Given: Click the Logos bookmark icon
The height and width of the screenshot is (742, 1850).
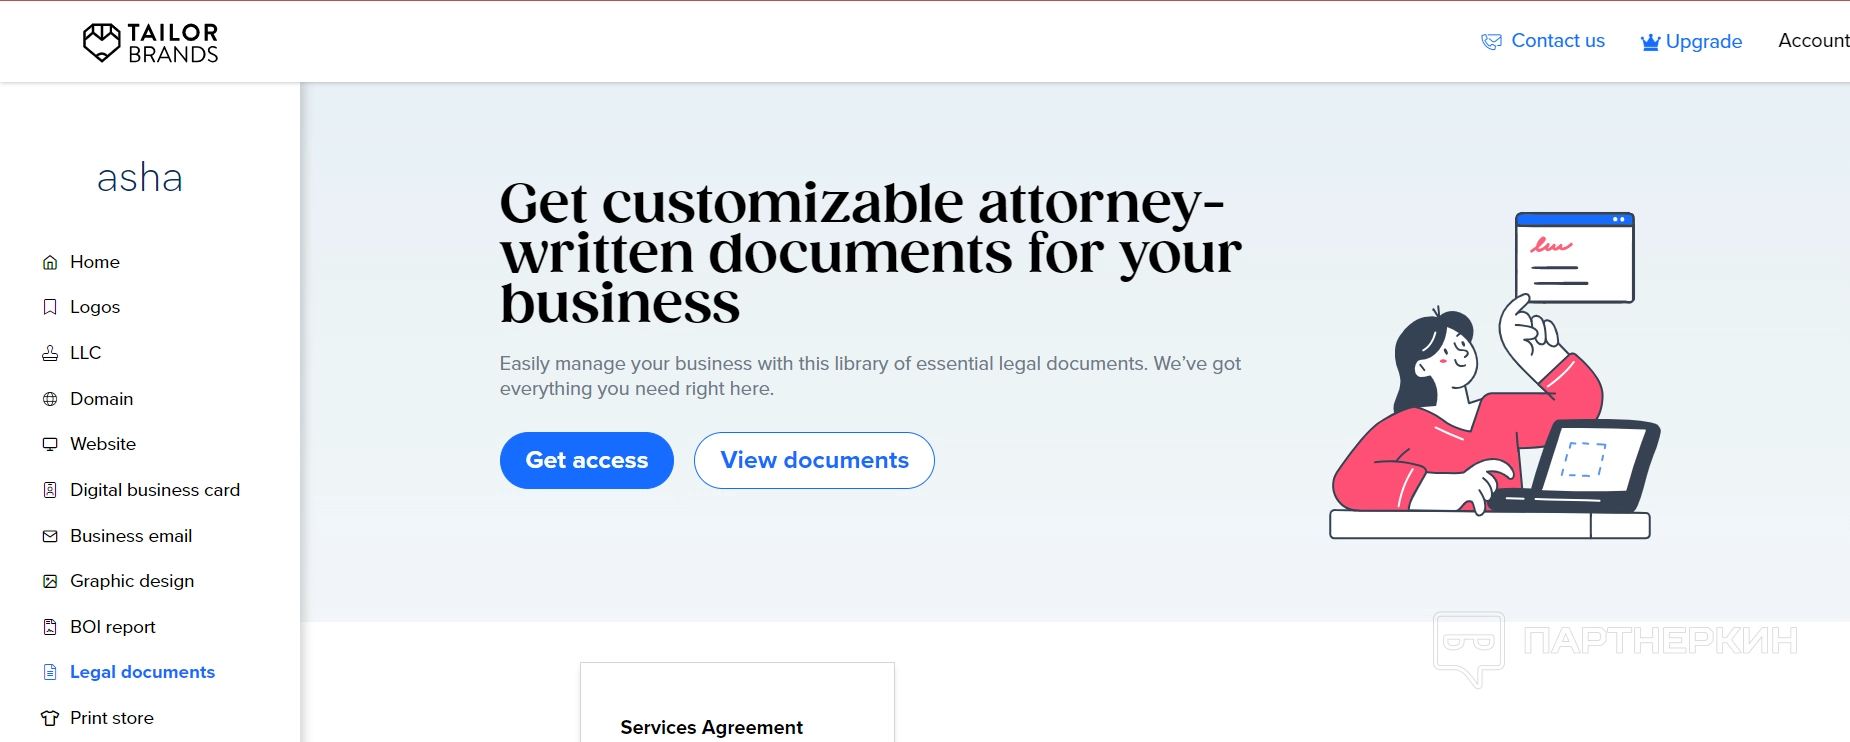Looking at the screenshot, I should pyautogui.click(x=50, y=307).
